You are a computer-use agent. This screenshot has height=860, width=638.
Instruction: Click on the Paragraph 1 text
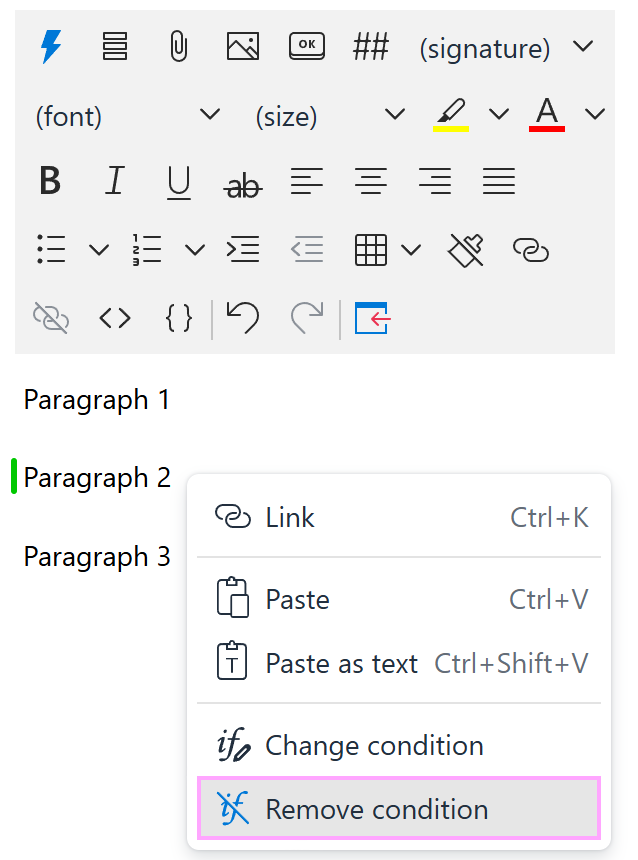pyautogui.click(x=96, y=400)
